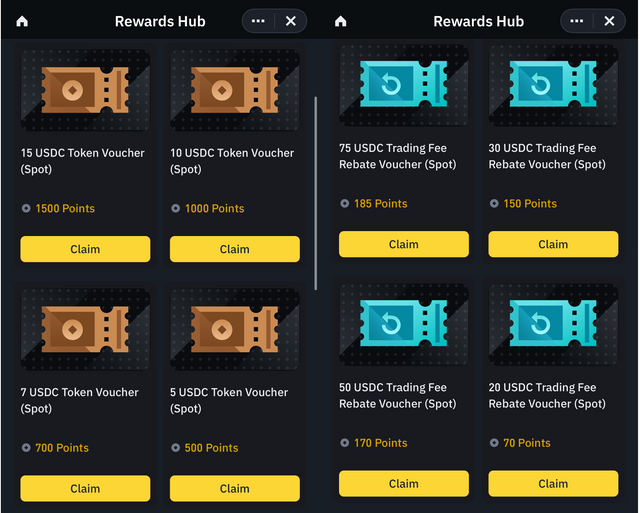Click the points coin icon beside 70 Points
640x513 pixels.
tap(494, 443)
